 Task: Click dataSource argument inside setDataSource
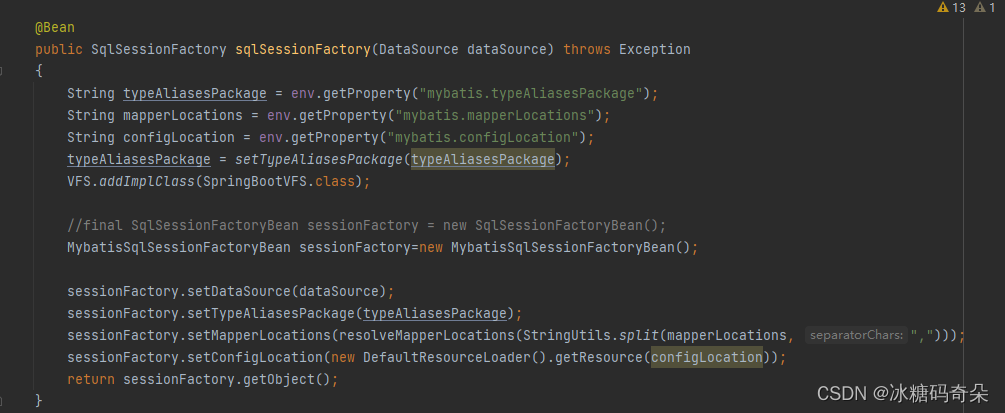339,291
